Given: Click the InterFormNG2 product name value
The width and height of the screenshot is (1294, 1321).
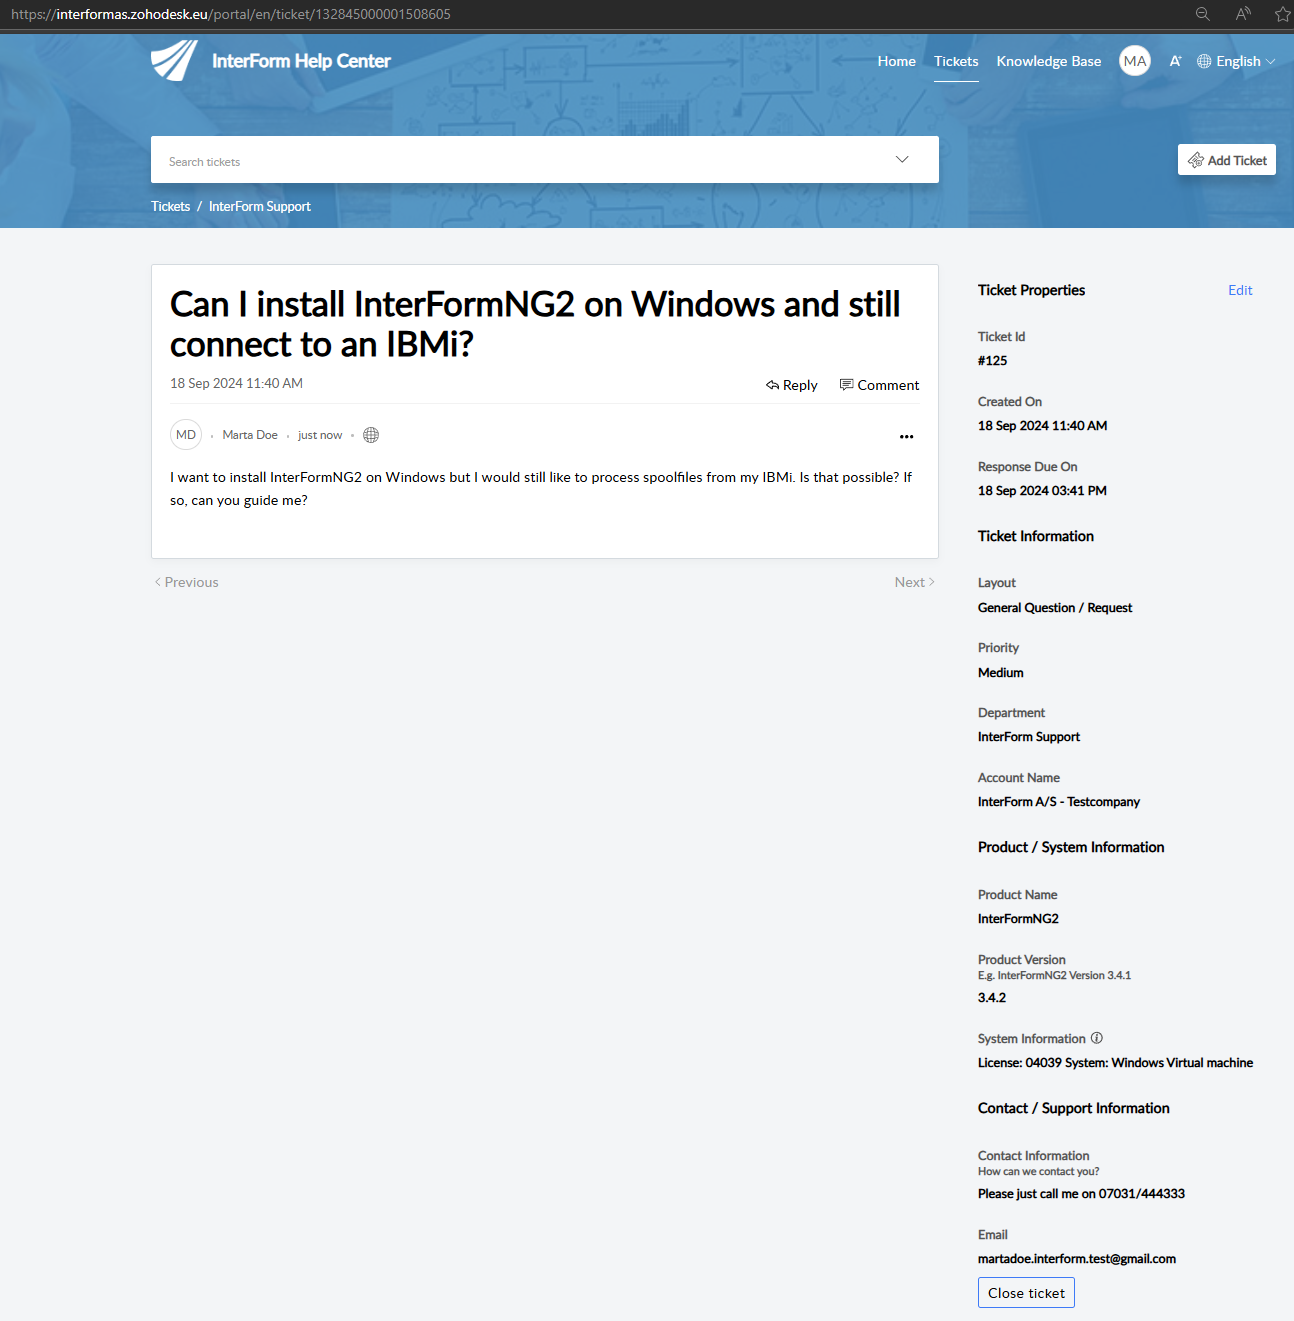Looking at the screenshot, I should point(1018,919).
